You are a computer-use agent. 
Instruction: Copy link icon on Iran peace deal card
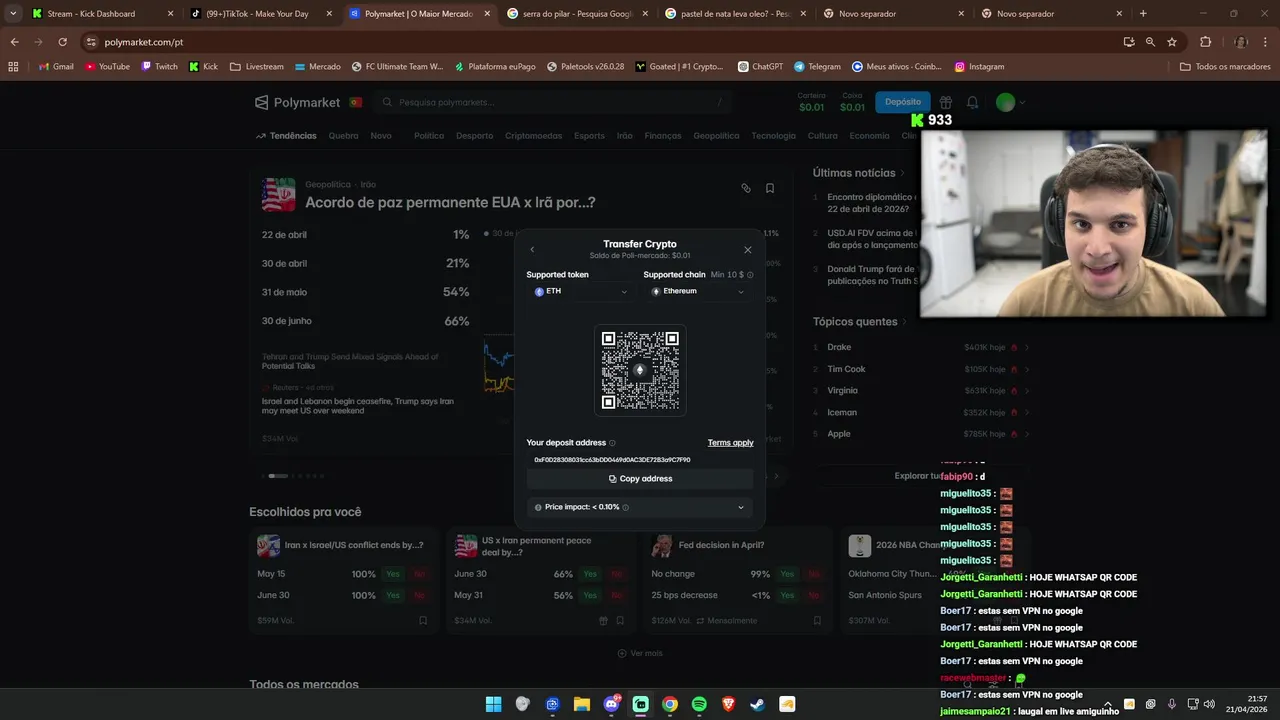(x=746, y=188)
